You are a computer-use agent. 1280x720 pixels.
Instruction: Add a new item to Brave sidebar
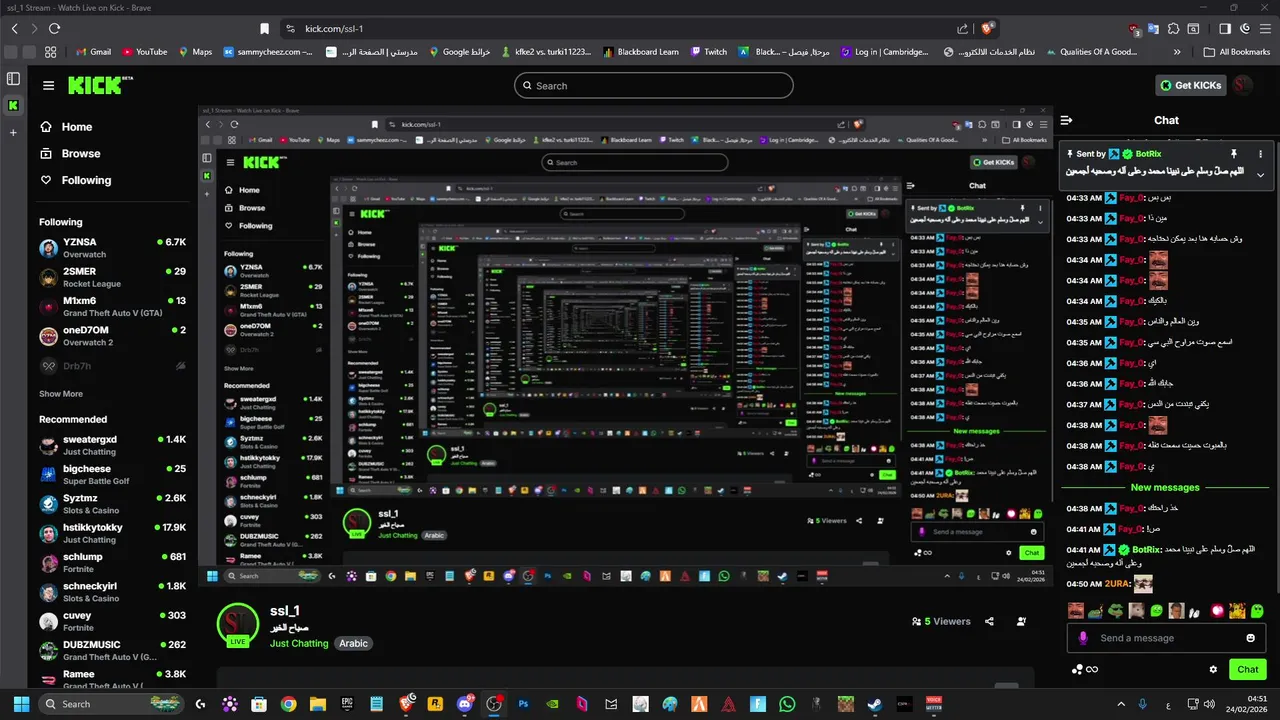coord(13,132)
